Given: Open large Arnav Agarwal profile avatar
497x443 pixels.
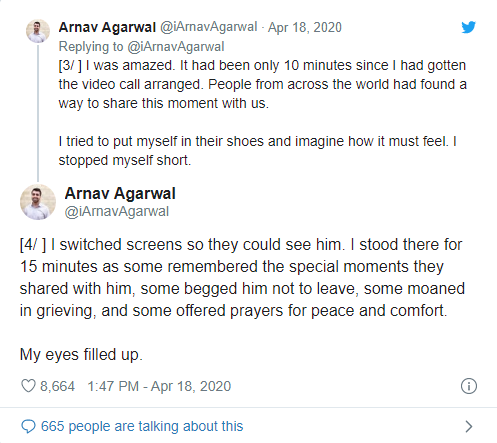Looking at the screenshot, I should tap(38, 202).
